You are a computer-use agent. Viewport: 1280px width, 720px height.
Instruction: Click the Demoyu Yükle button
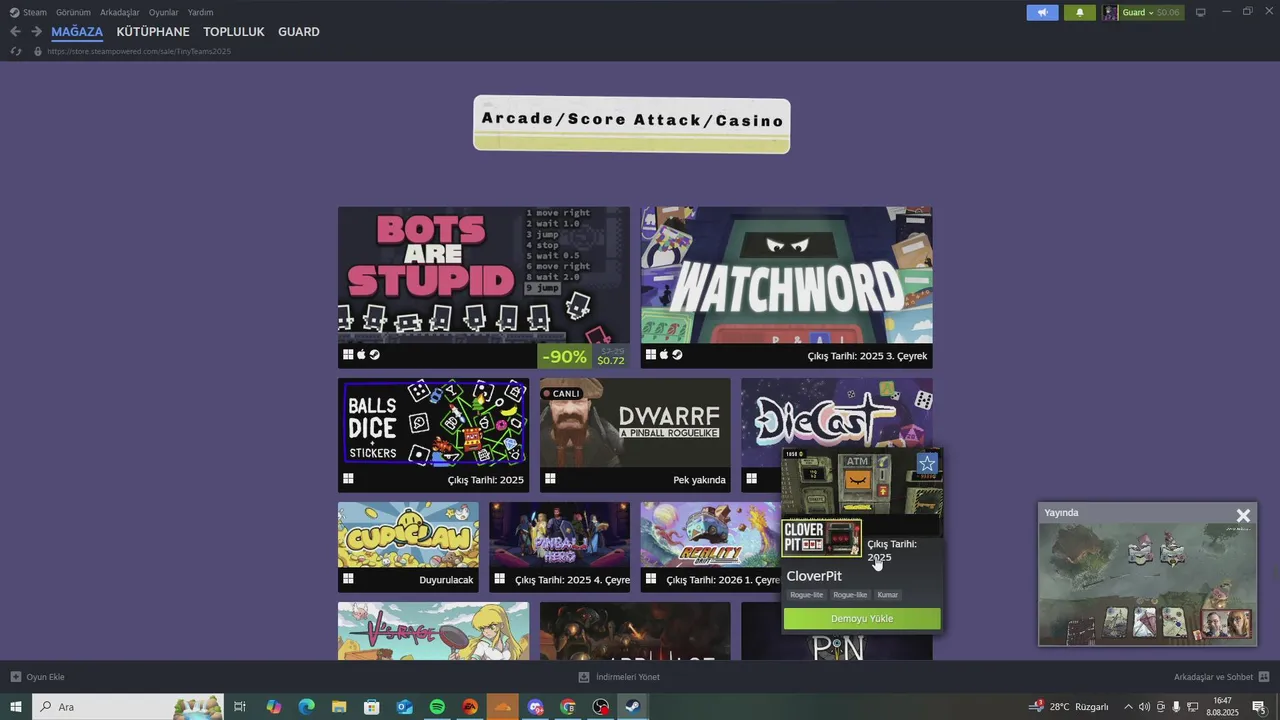862,619
